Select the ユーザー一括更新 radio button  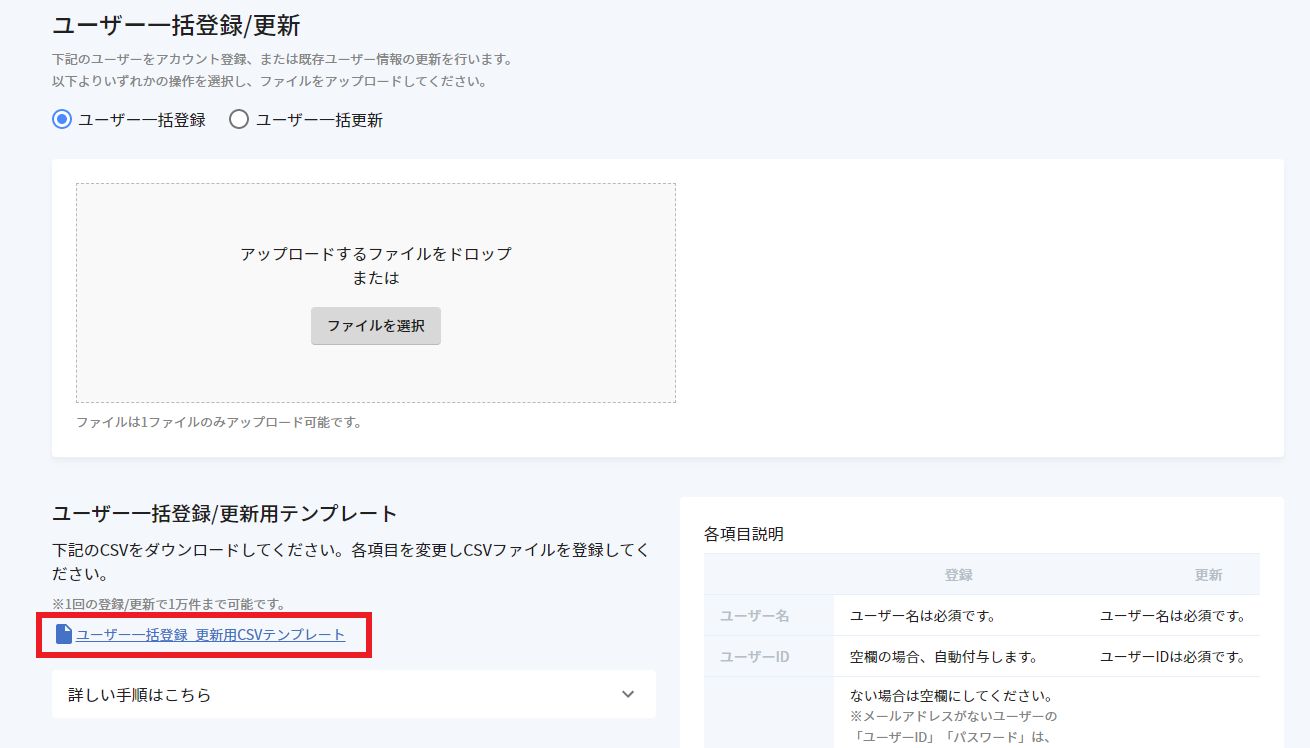[x=239, y=120]
